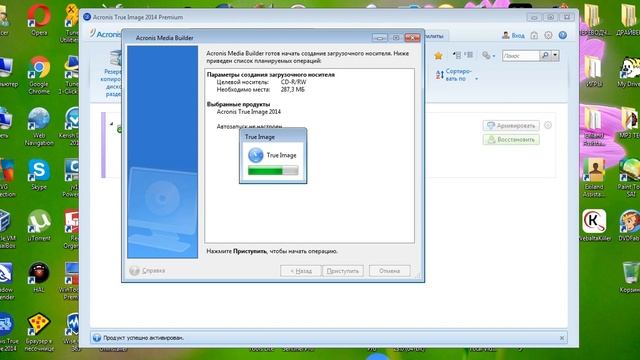Open the NebaltaKiller desktop shortcut

pos(594,225)
